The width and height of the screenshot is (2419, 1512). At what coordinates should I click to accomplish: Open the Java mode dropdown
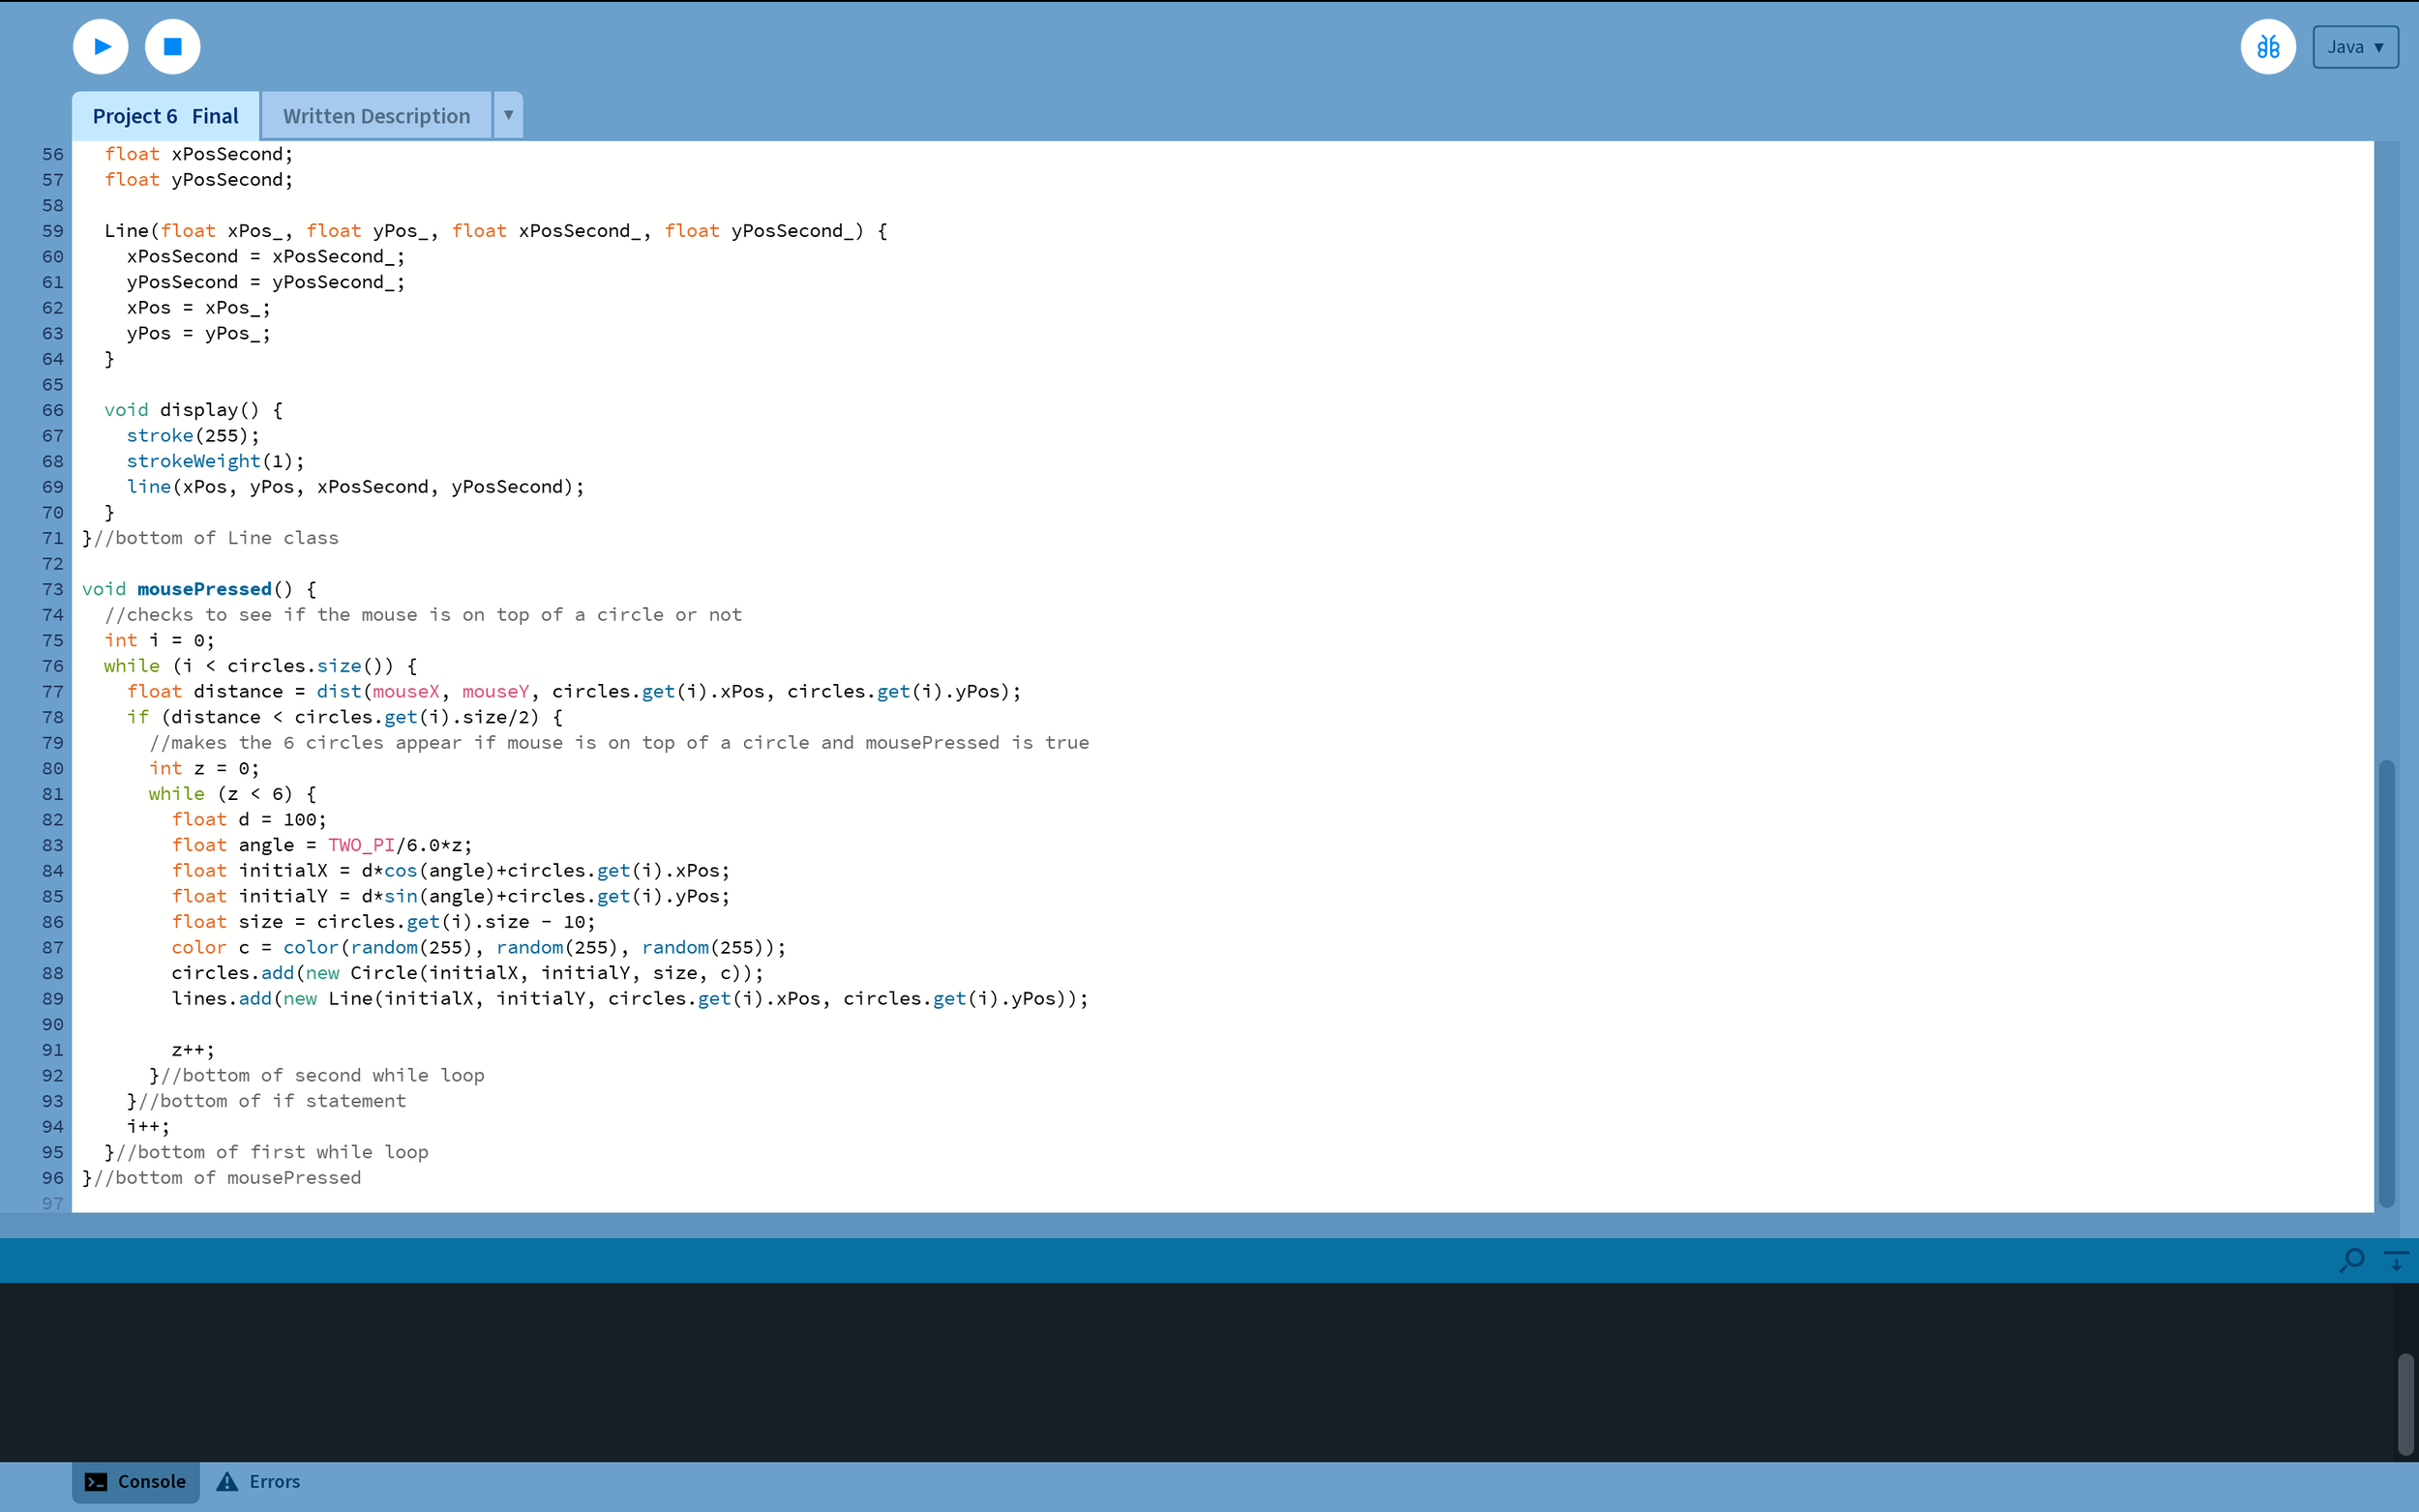tap(2354, 47)
